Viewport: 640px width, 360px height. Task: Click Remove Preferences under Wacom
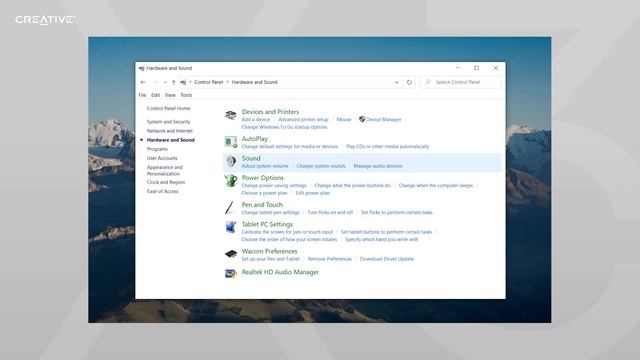click(x=330, y=259)
